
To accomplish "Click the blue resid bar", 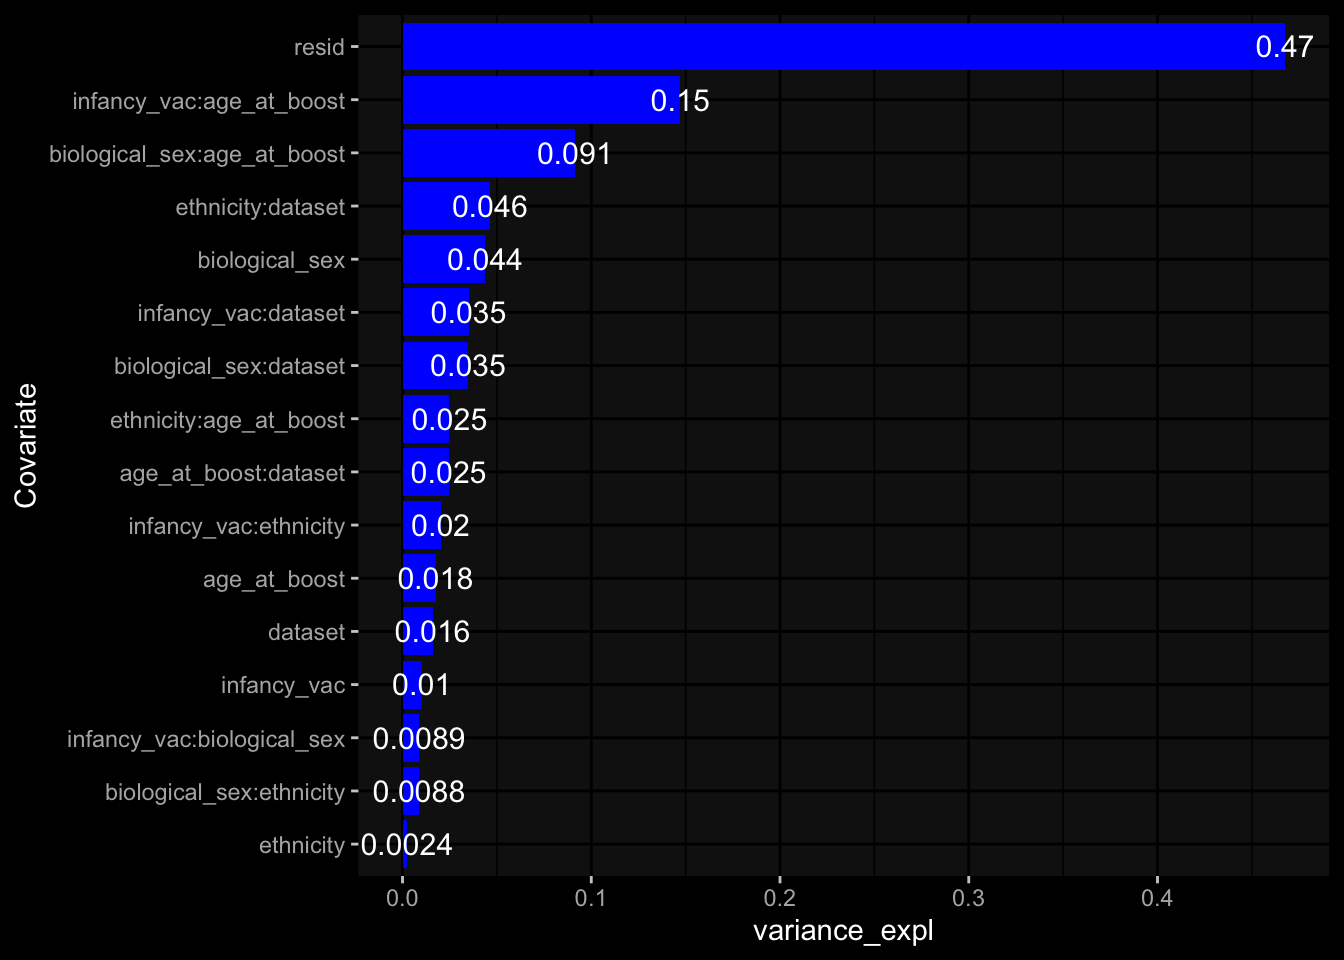I will click(x=844, y=47).
